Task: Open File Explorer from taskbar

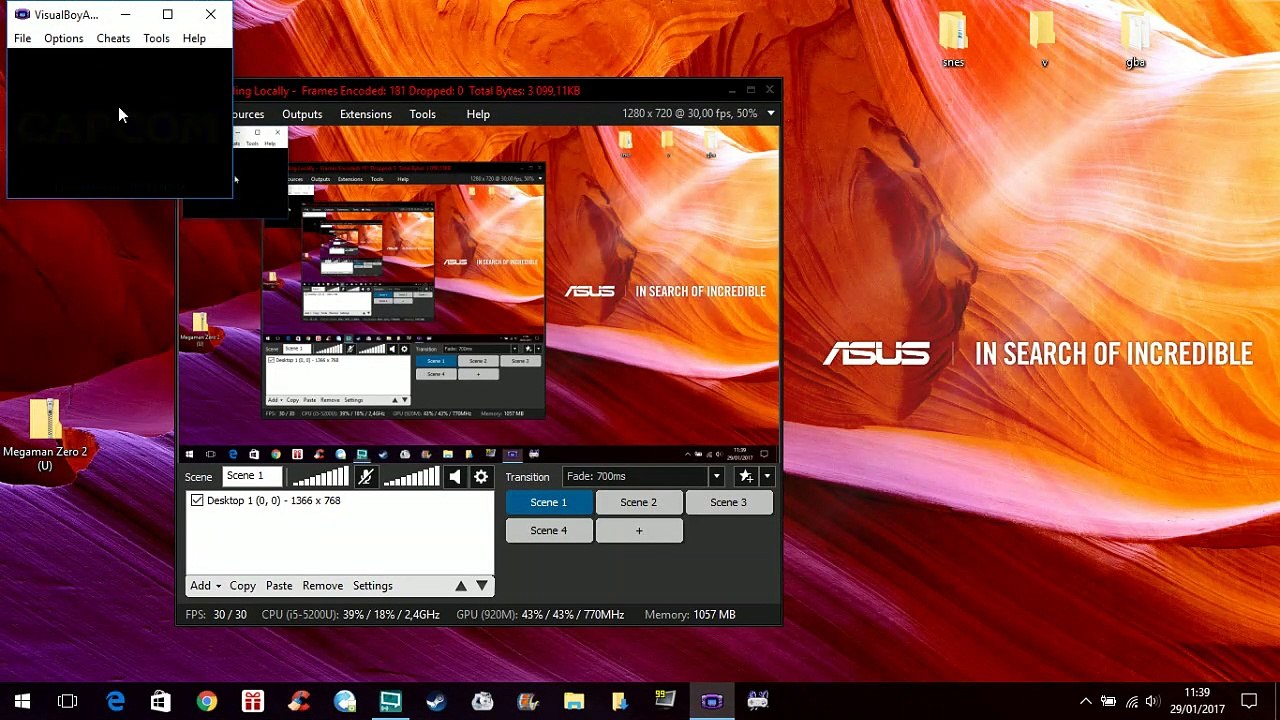Action: [x=574, y=701]
